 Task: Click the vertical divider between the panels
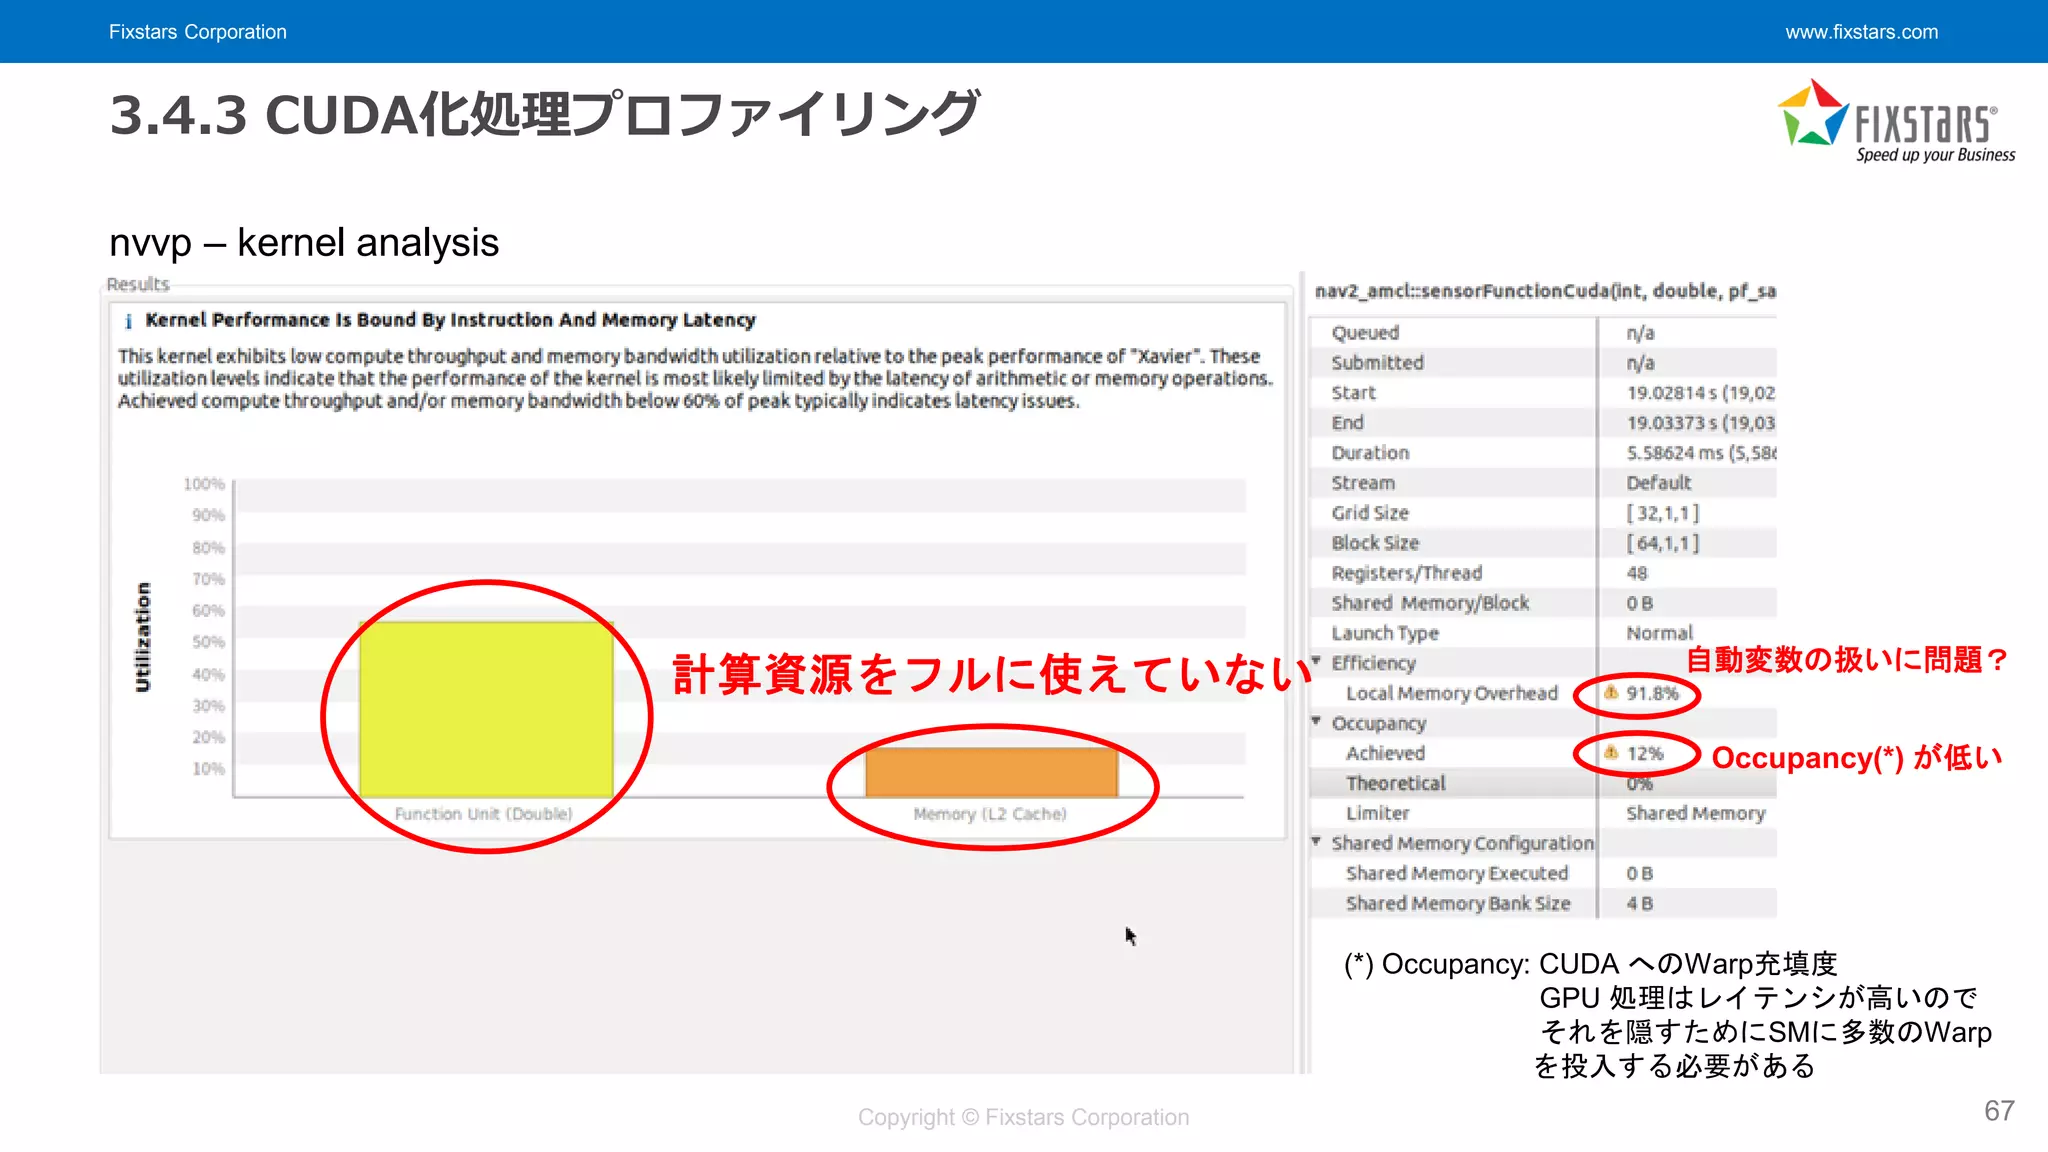pyautogui.click(x=1301, y=672)
